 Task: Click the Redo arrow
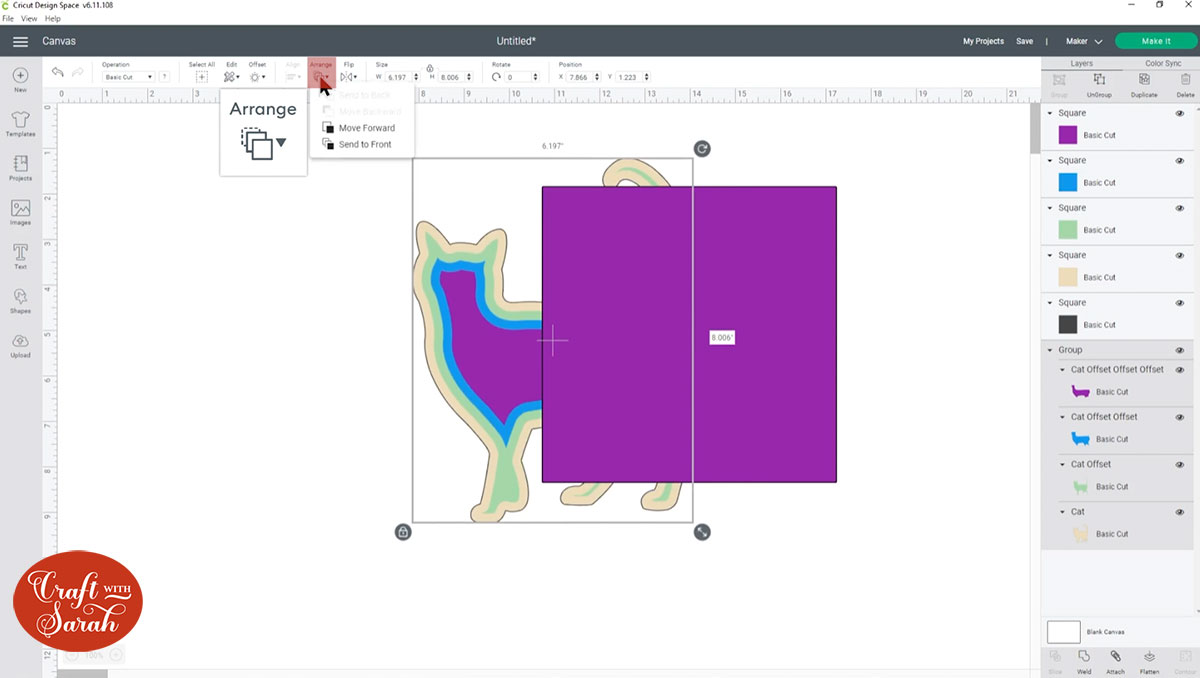point(78,72)
